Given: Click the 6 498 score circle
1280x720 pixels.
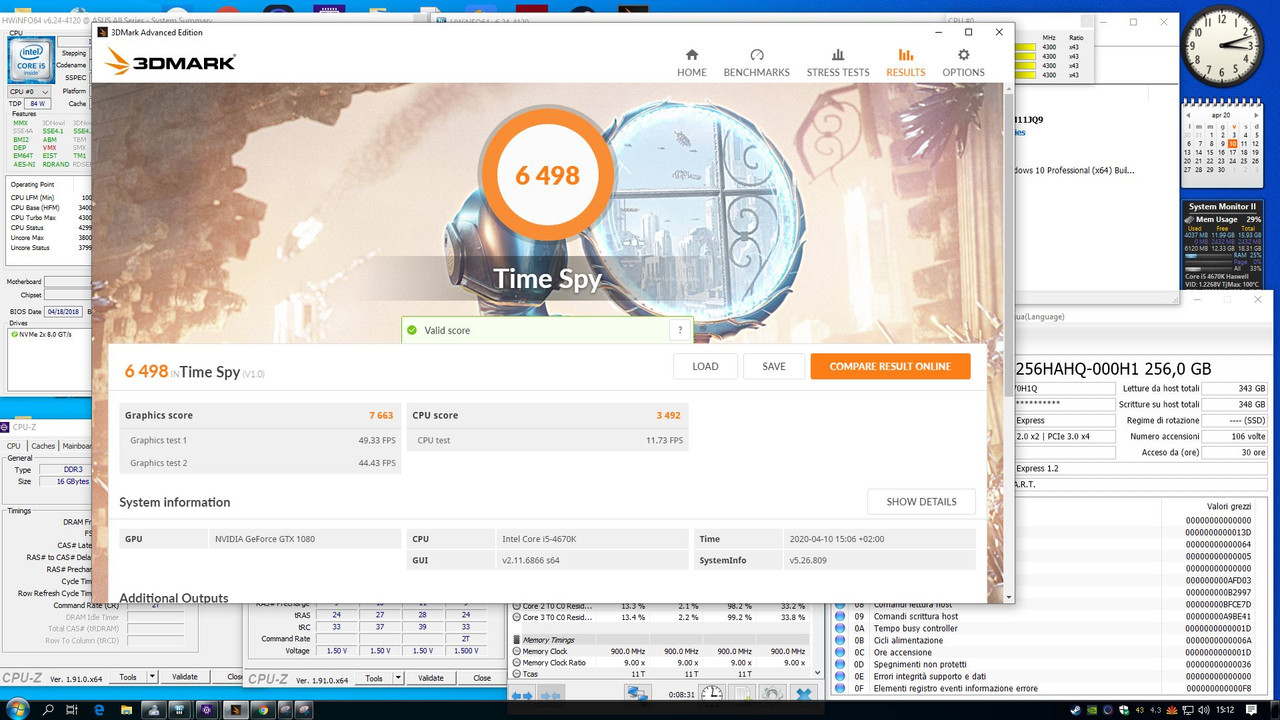Looking at the screenshot, I should 547,175.
